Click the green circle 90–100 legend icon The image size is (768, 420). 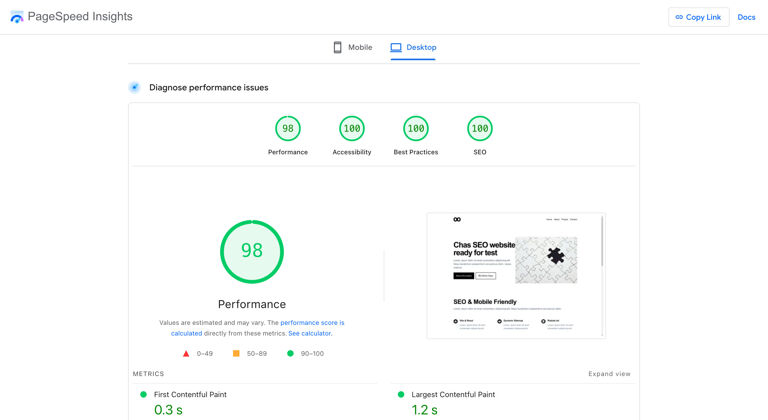[x=290, y=353]
